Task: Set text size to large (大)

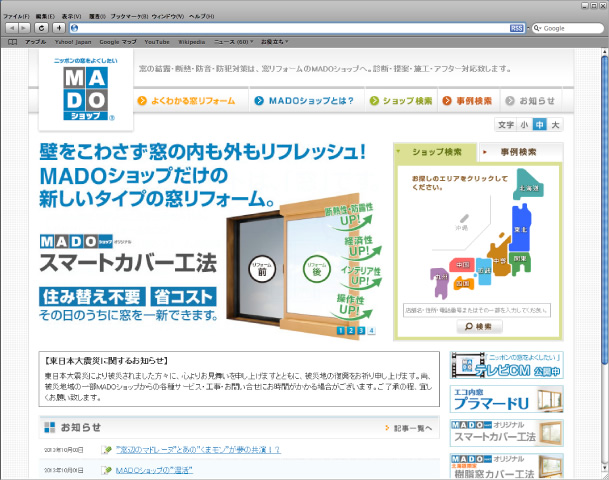Action: pyautogui.click(x=555, y=125)
